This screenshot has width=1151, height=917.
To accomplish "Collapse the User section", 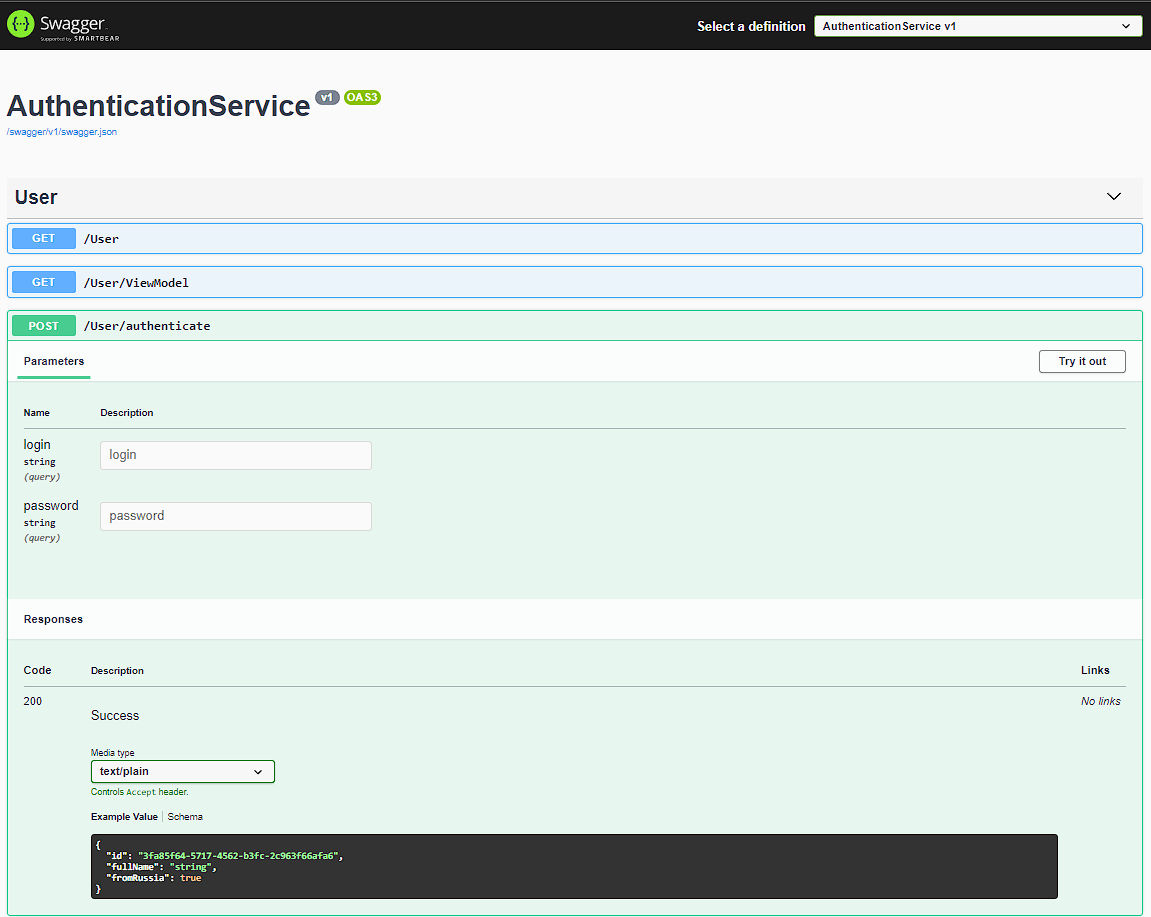I will pos(1113,197).
